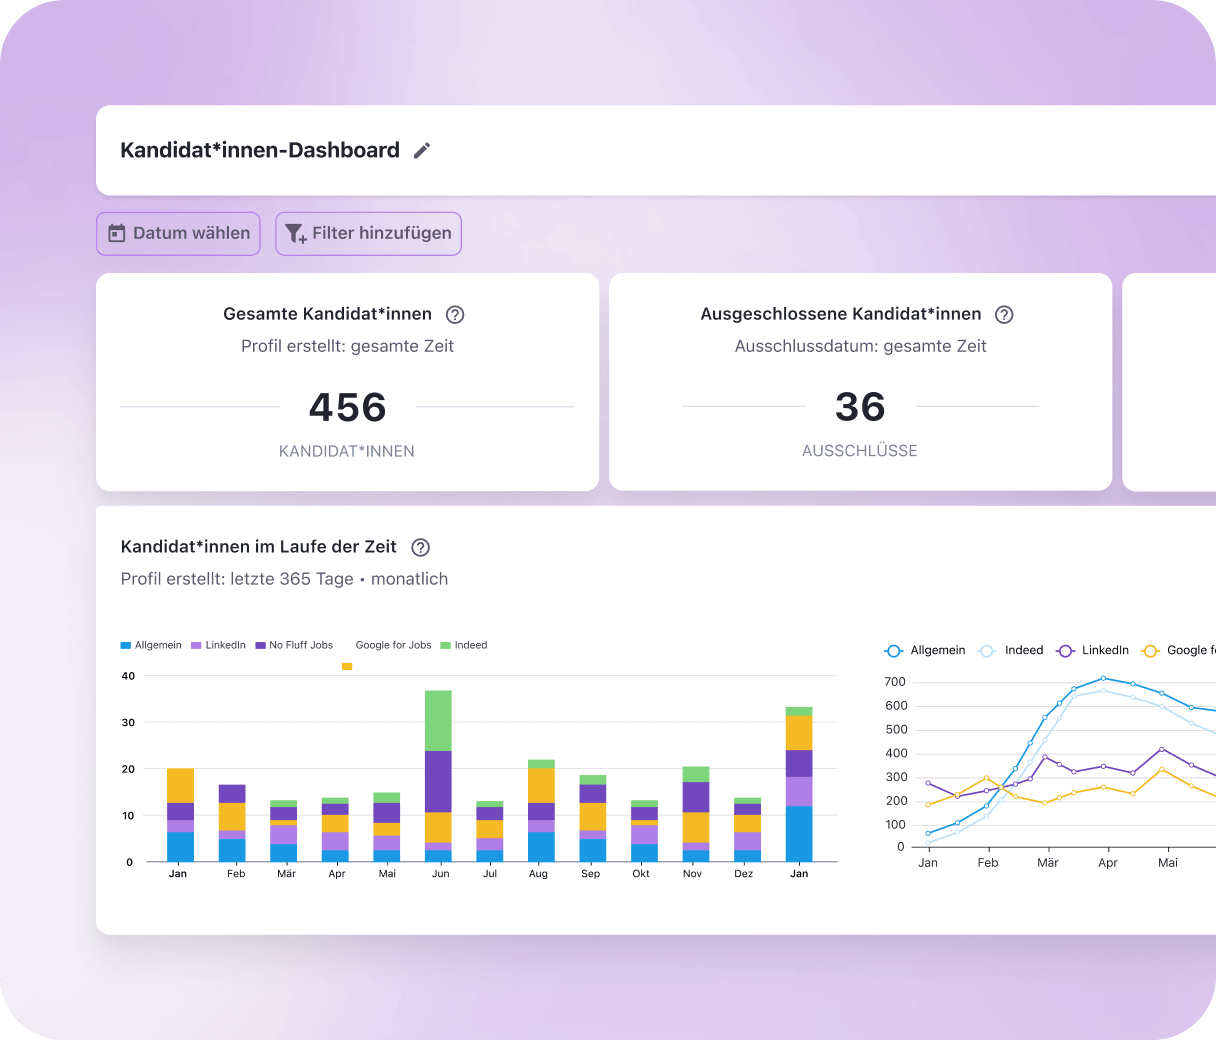Click the Filter hinzufügen button
Screen dimensions: 1216x1040
pyautogui.click(x=368, y=233)
